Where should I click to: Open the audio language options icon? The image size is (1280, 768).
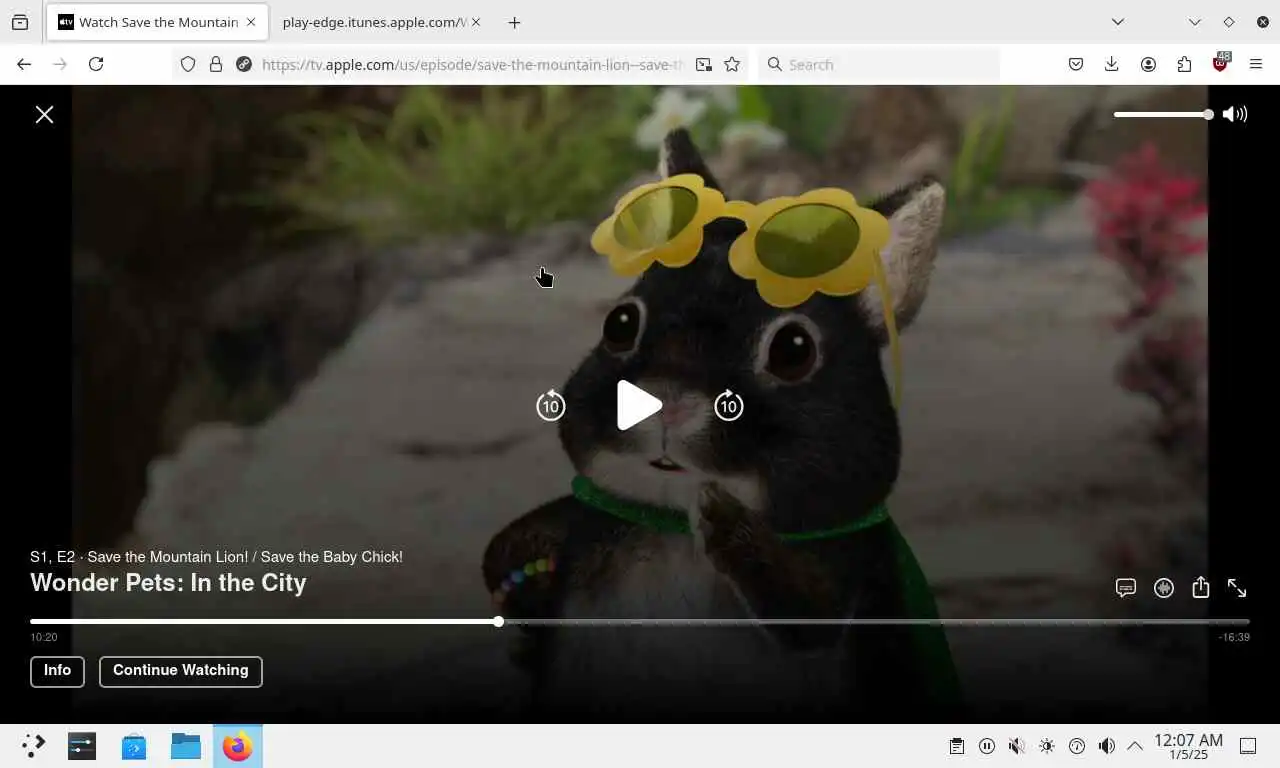1164,588
